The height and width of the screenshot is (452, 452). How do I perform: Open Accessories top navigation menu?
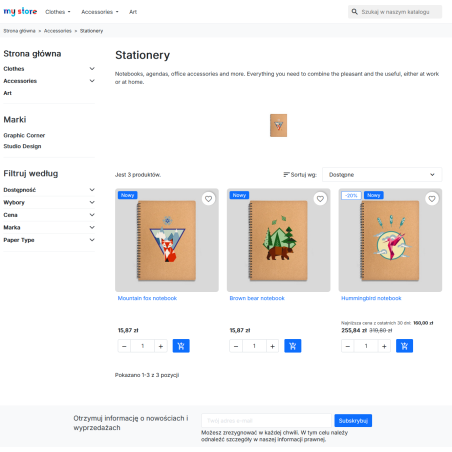pyautogui.click(x=100, y=12)
